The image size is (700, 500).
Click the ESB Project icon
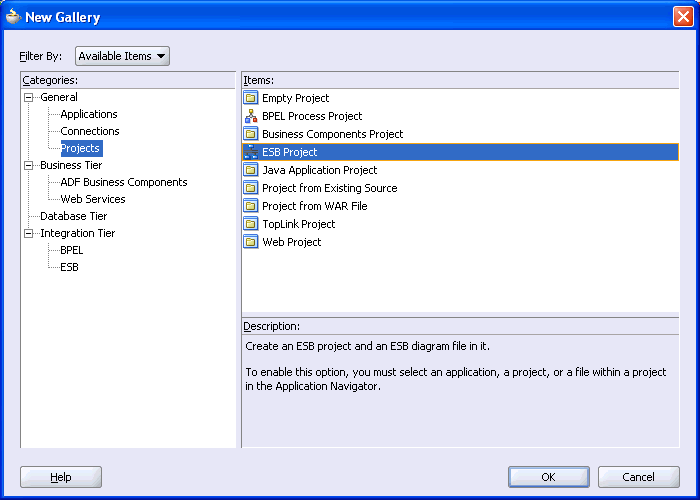click(251, 152)
